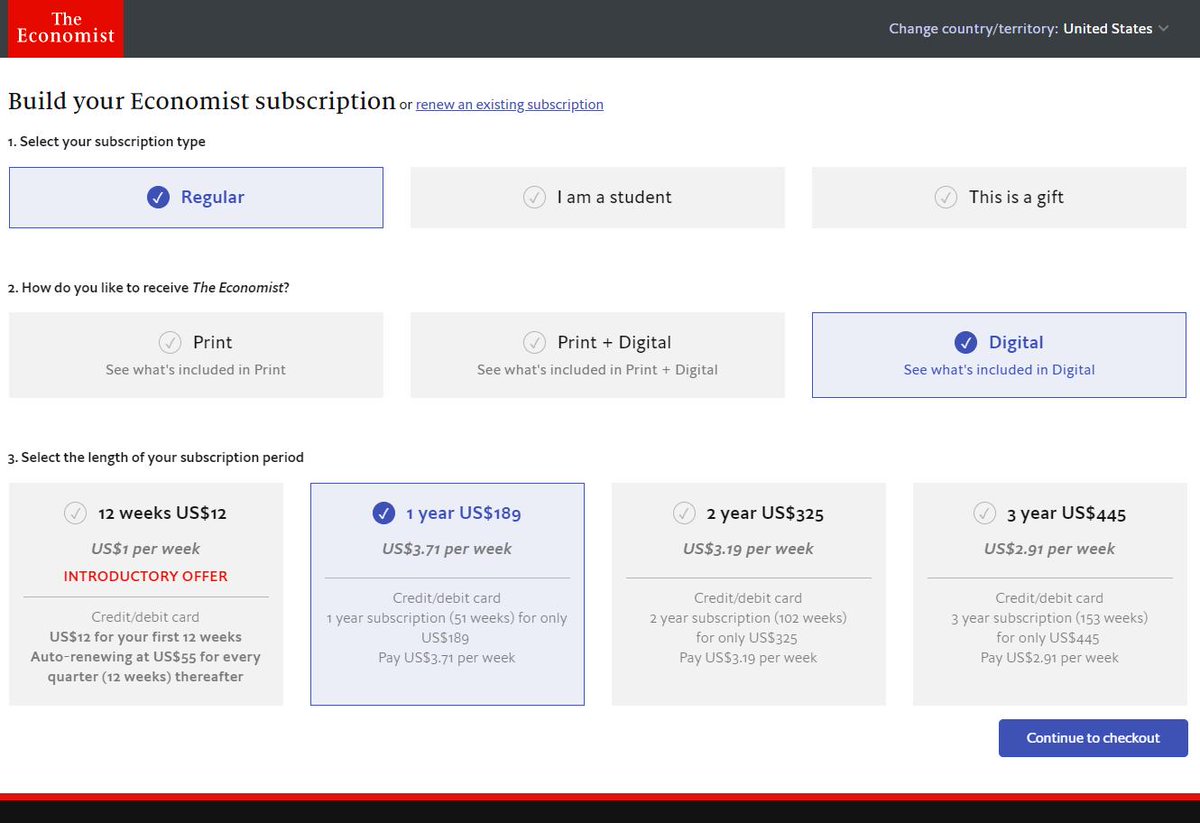Open "See what's included in Digital"
Viewport: 1200px width, 823px height.
999,370
